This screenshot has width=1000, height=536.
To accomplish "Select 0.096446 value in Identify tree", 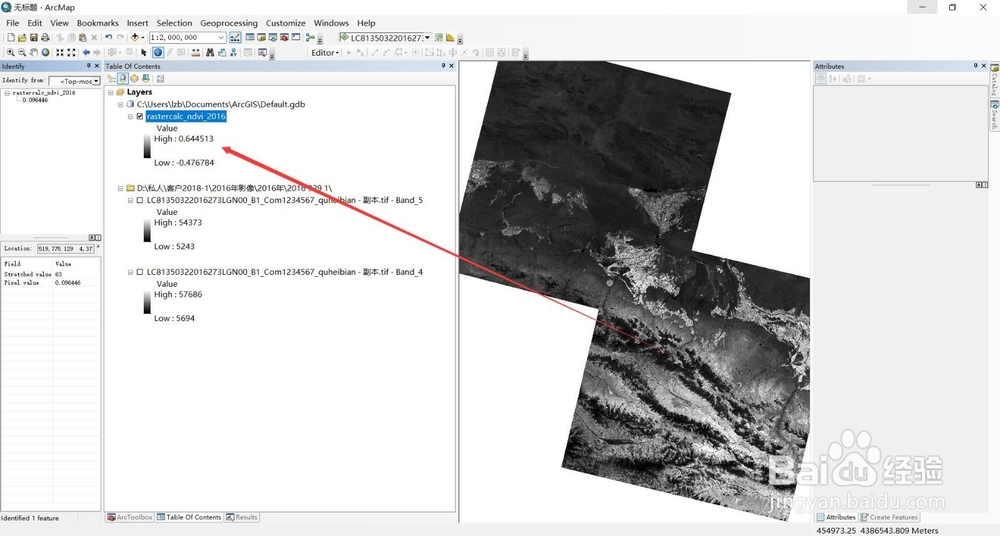I will point(35,100).
